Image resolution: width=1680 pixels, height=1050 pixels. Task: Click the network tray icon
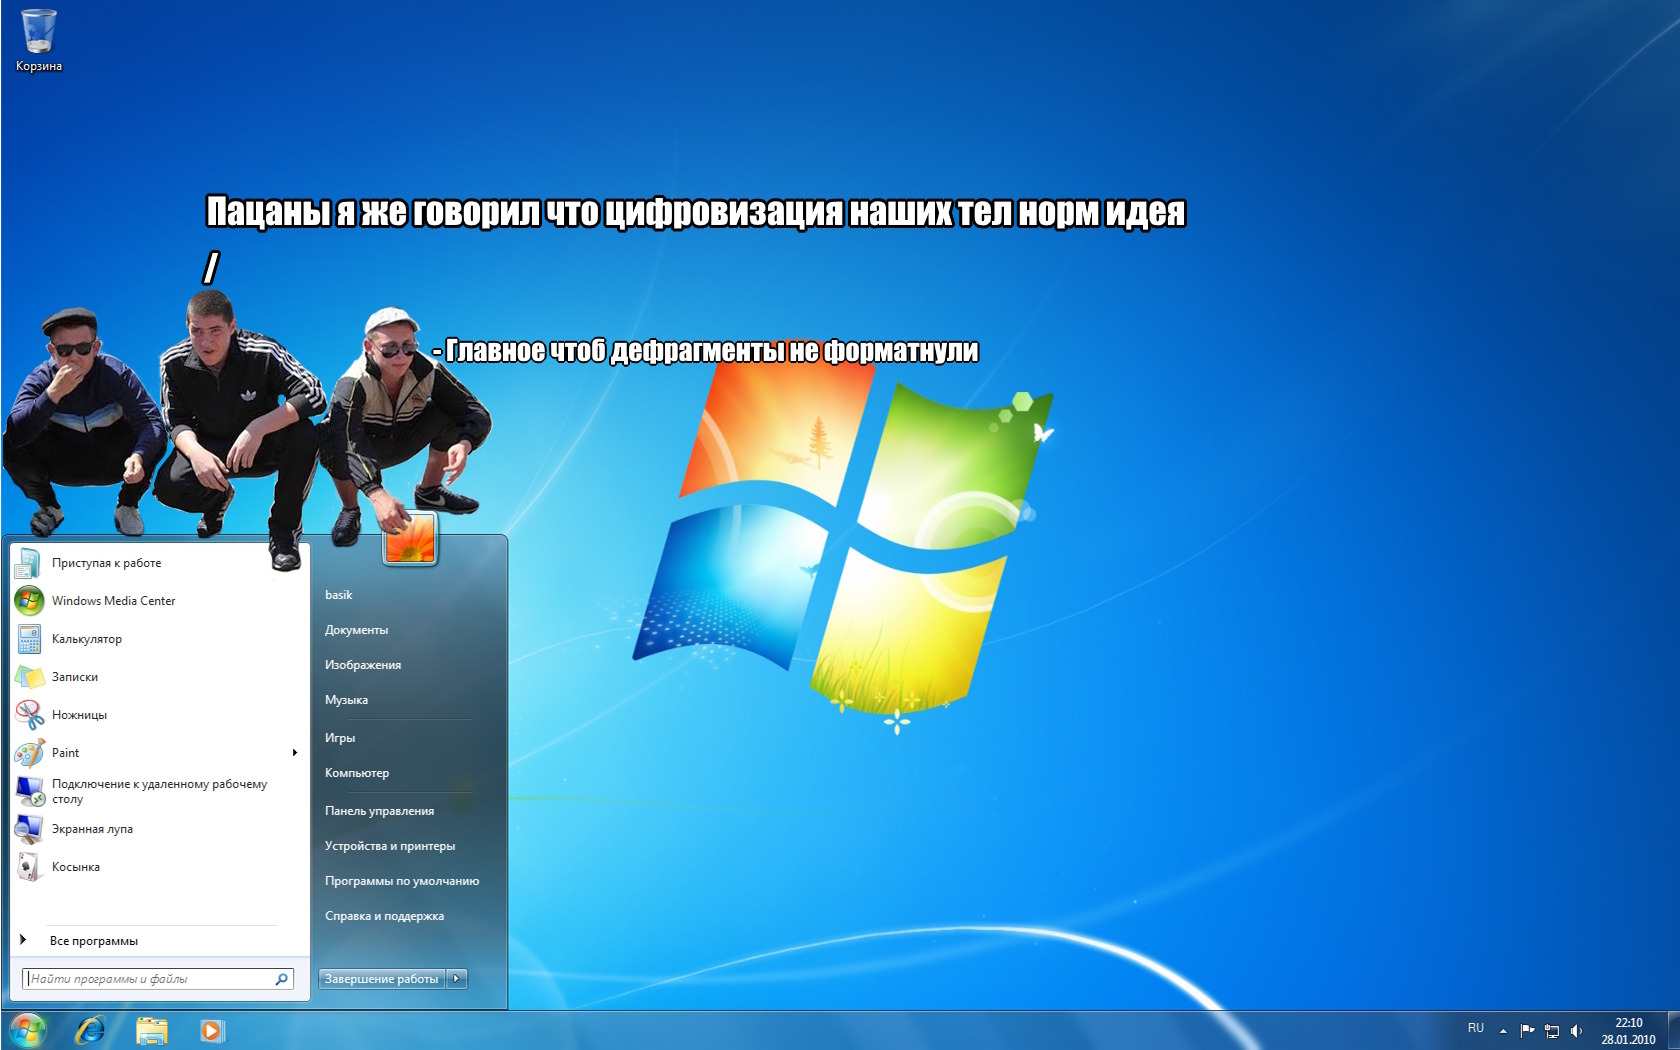1552,1031
